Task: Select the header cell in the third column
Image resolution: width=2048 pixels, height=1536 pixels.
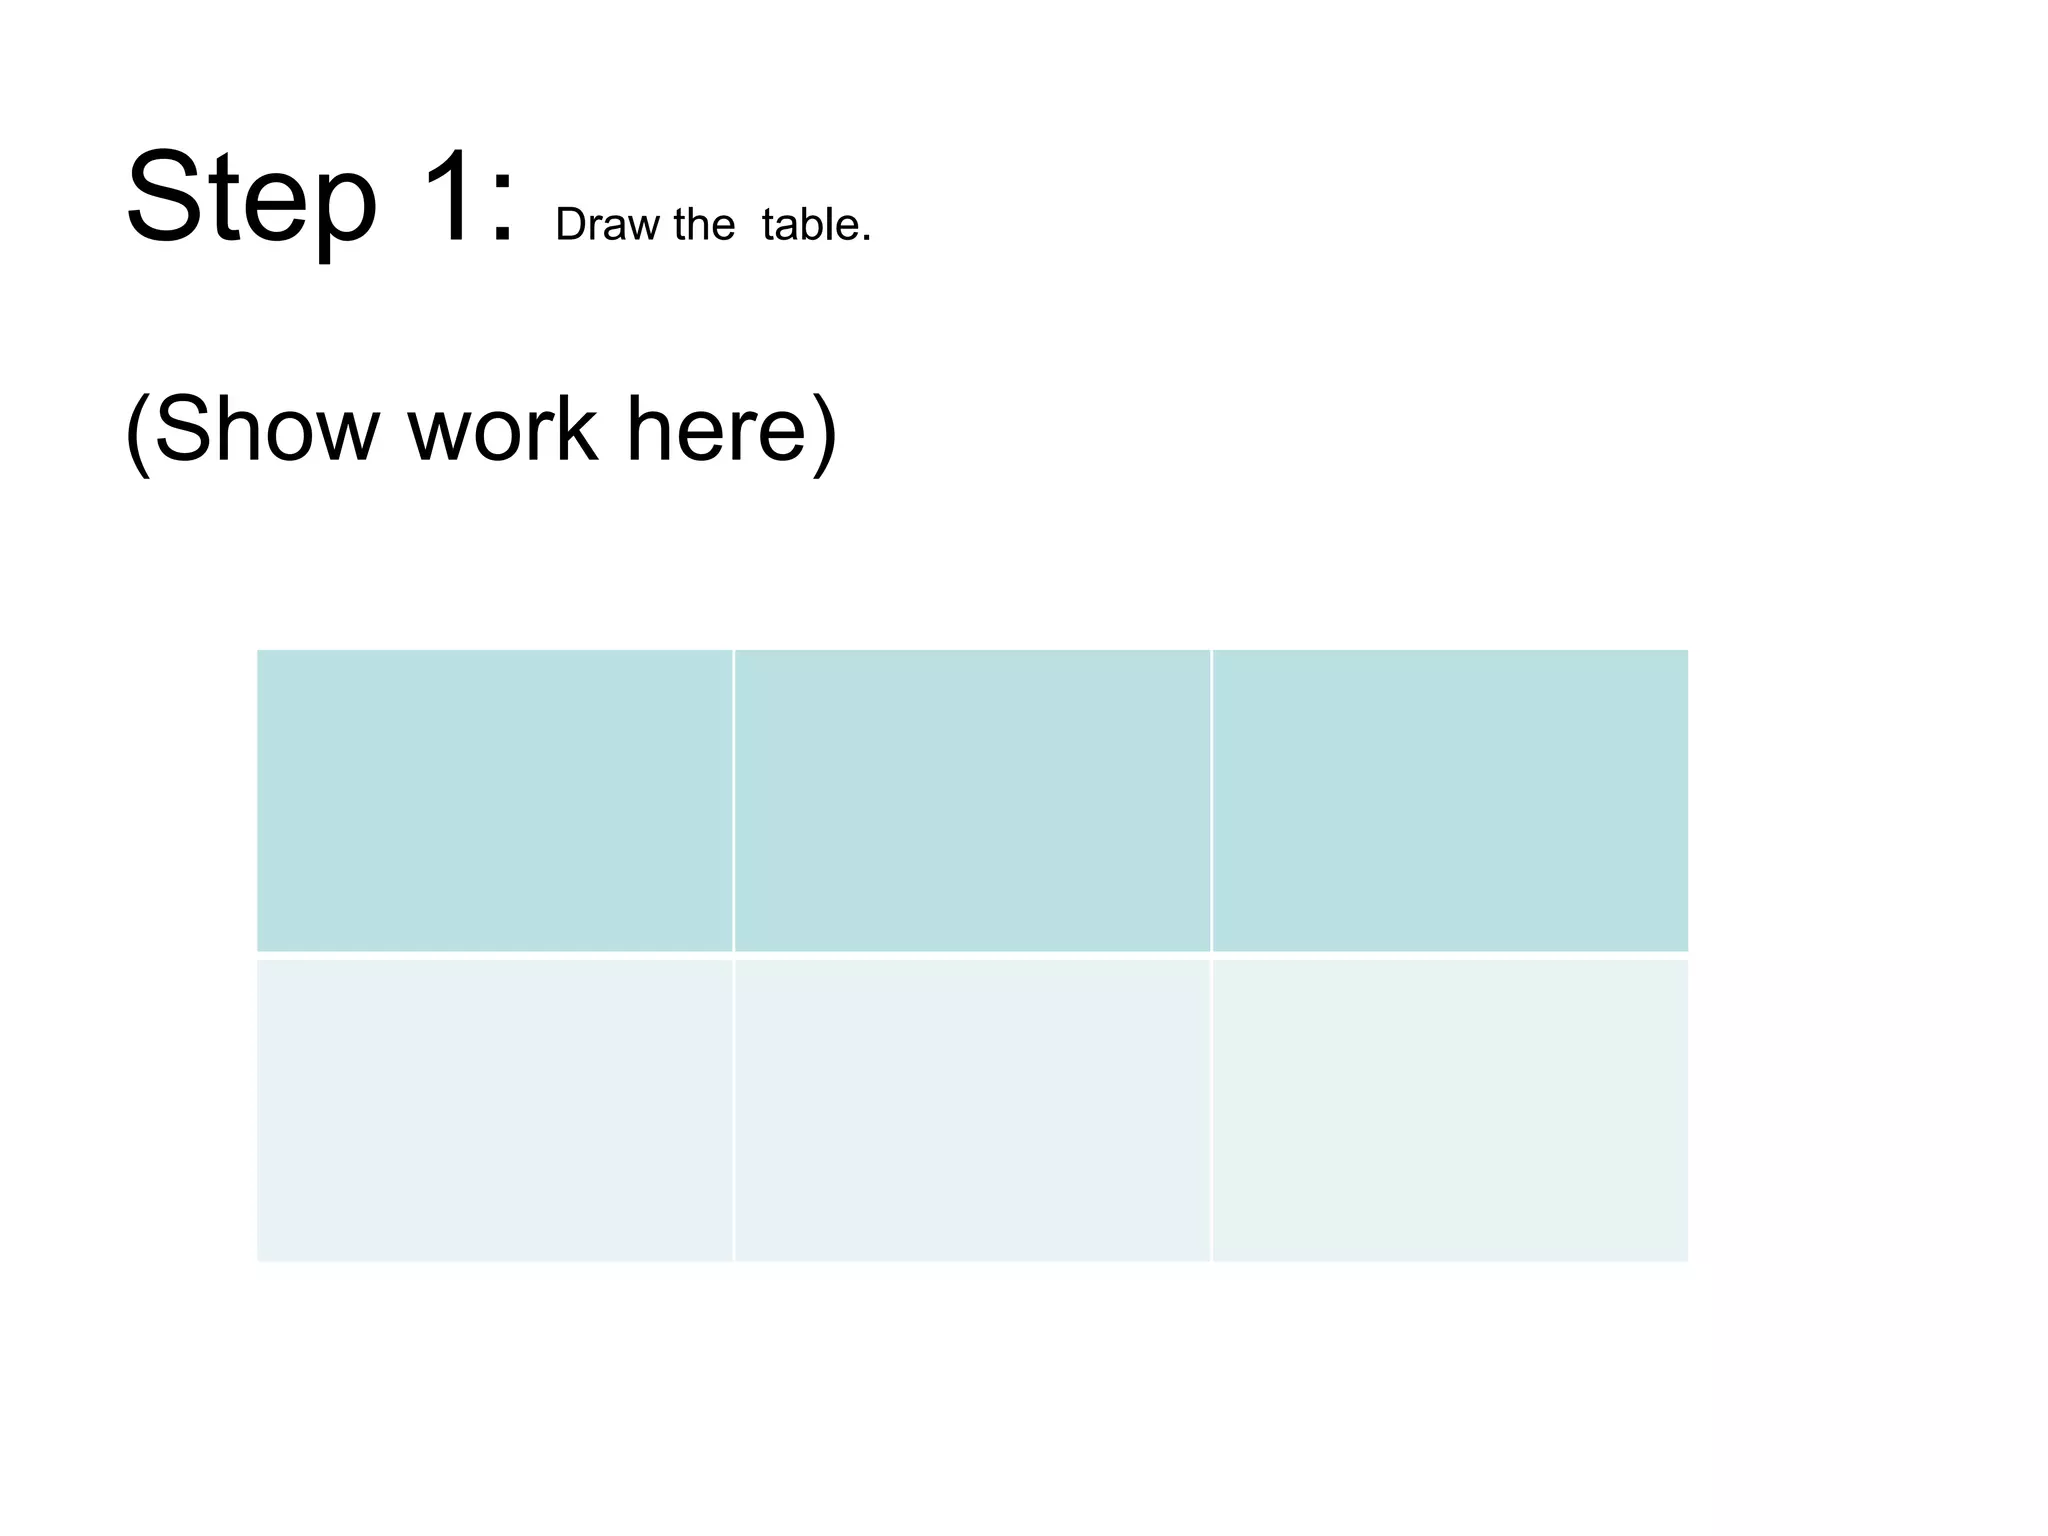Action: pos(1450,801)
